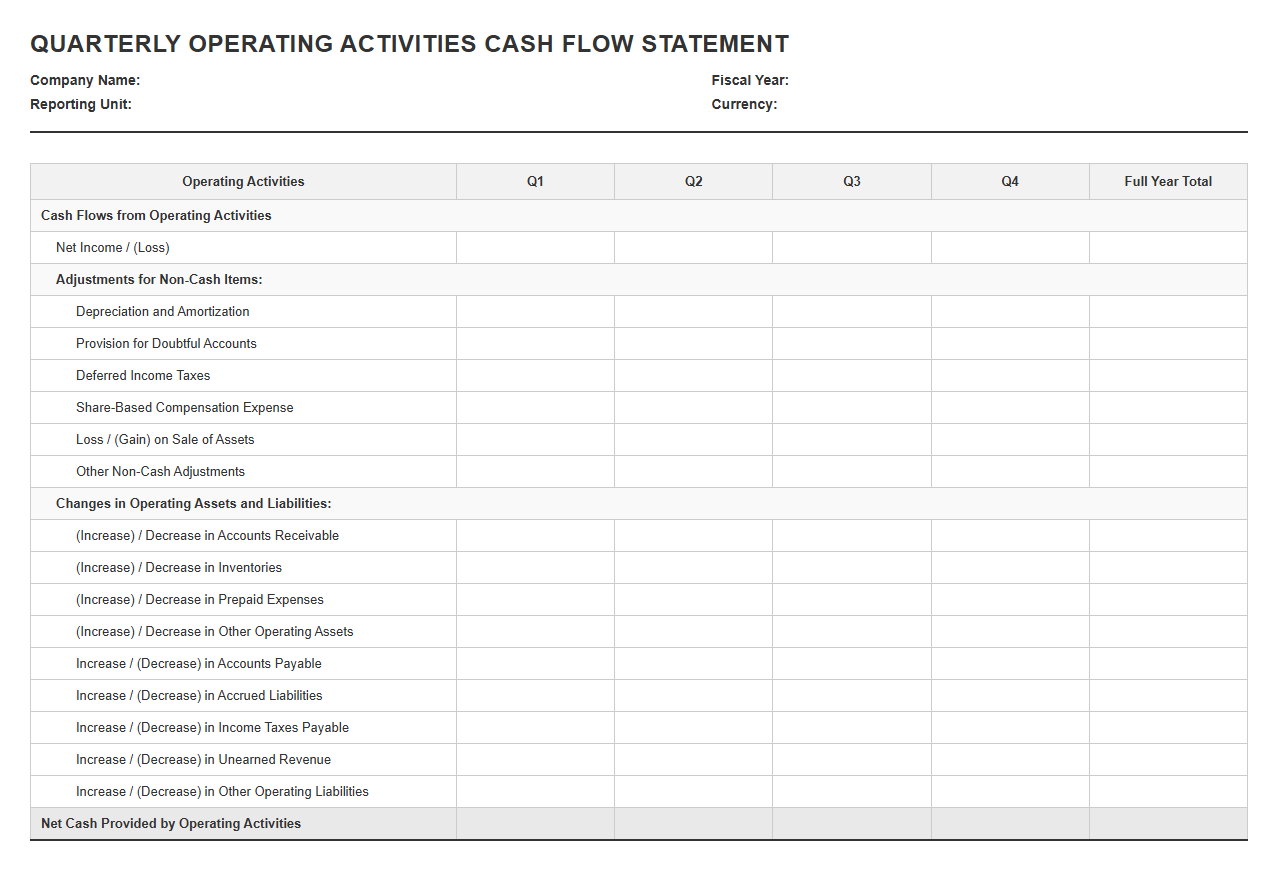Click Other Non-Cash Adjustments label
Viewport: 1278px width, 871px height.
coord(160,471)
